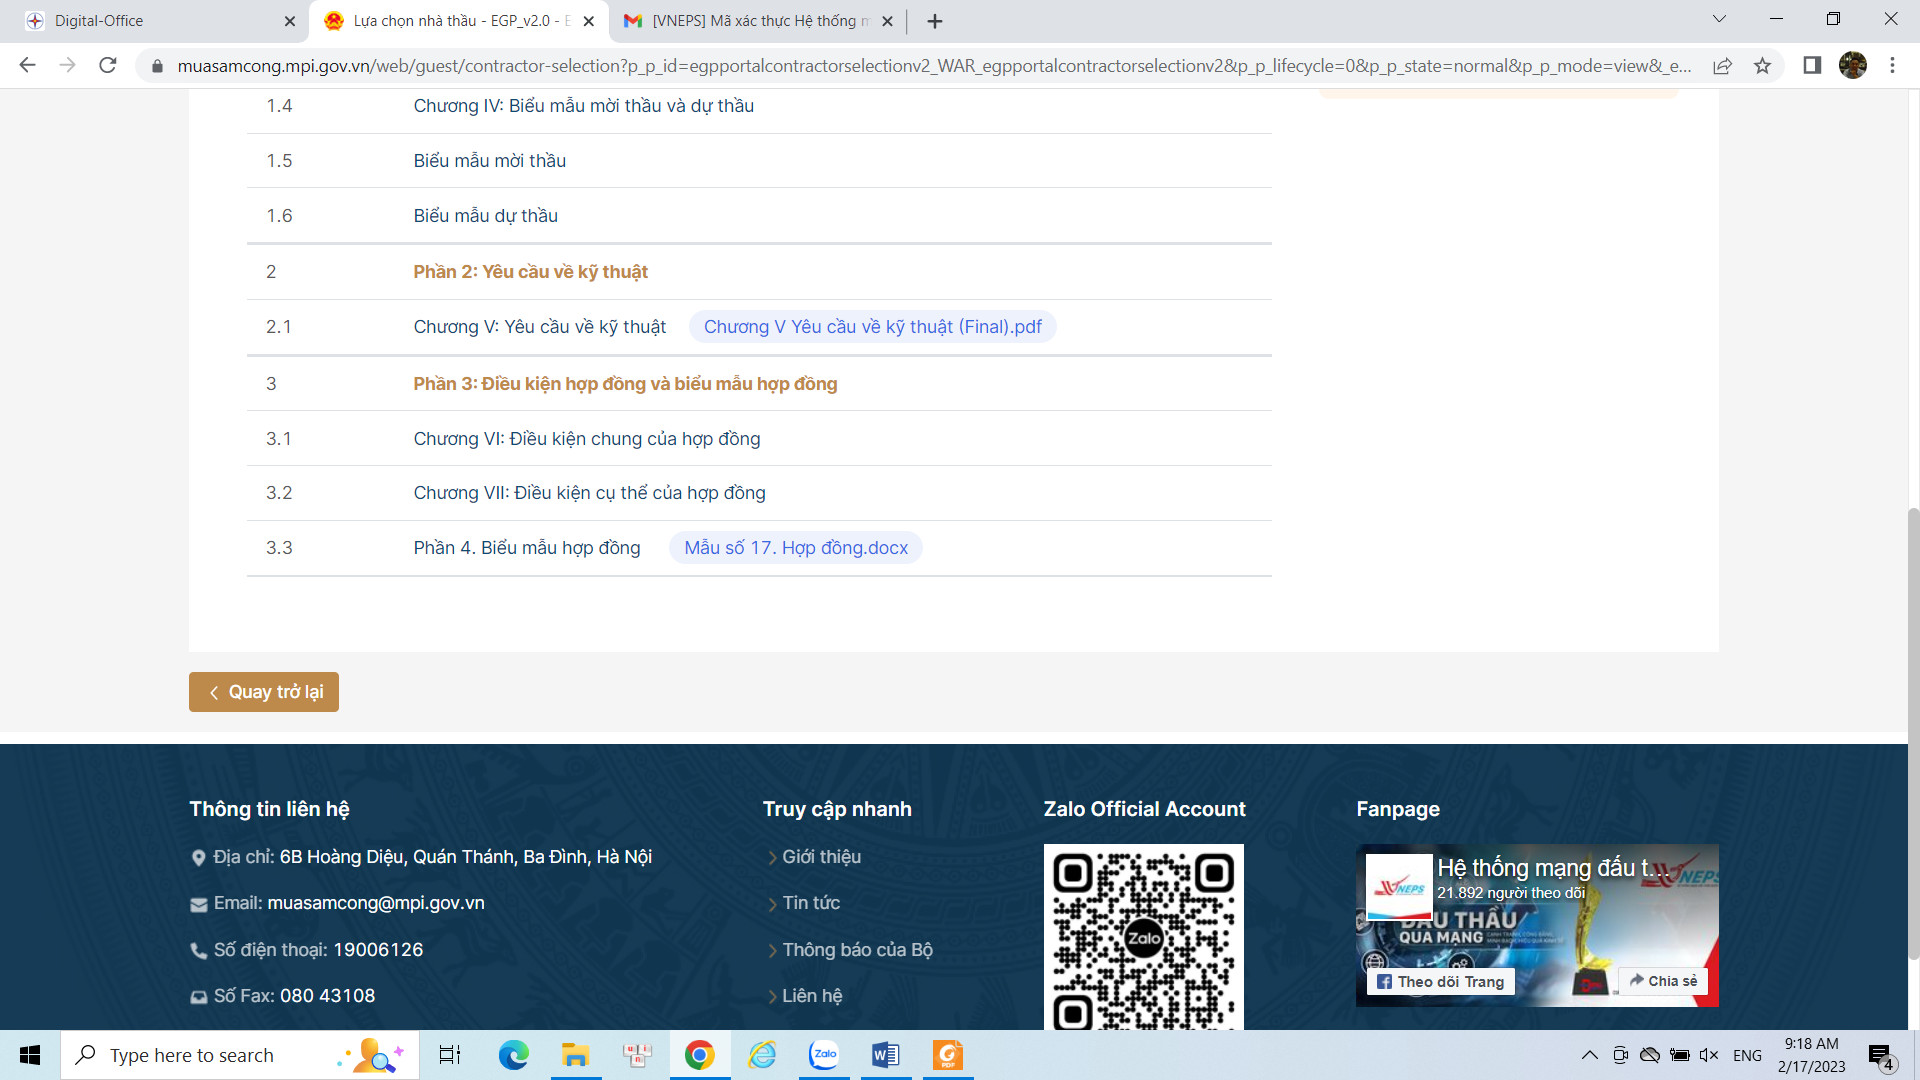Screen dimensions: 1920x1080
Task: Go back using browser back arrow
Action: click(x=27, y=66)
